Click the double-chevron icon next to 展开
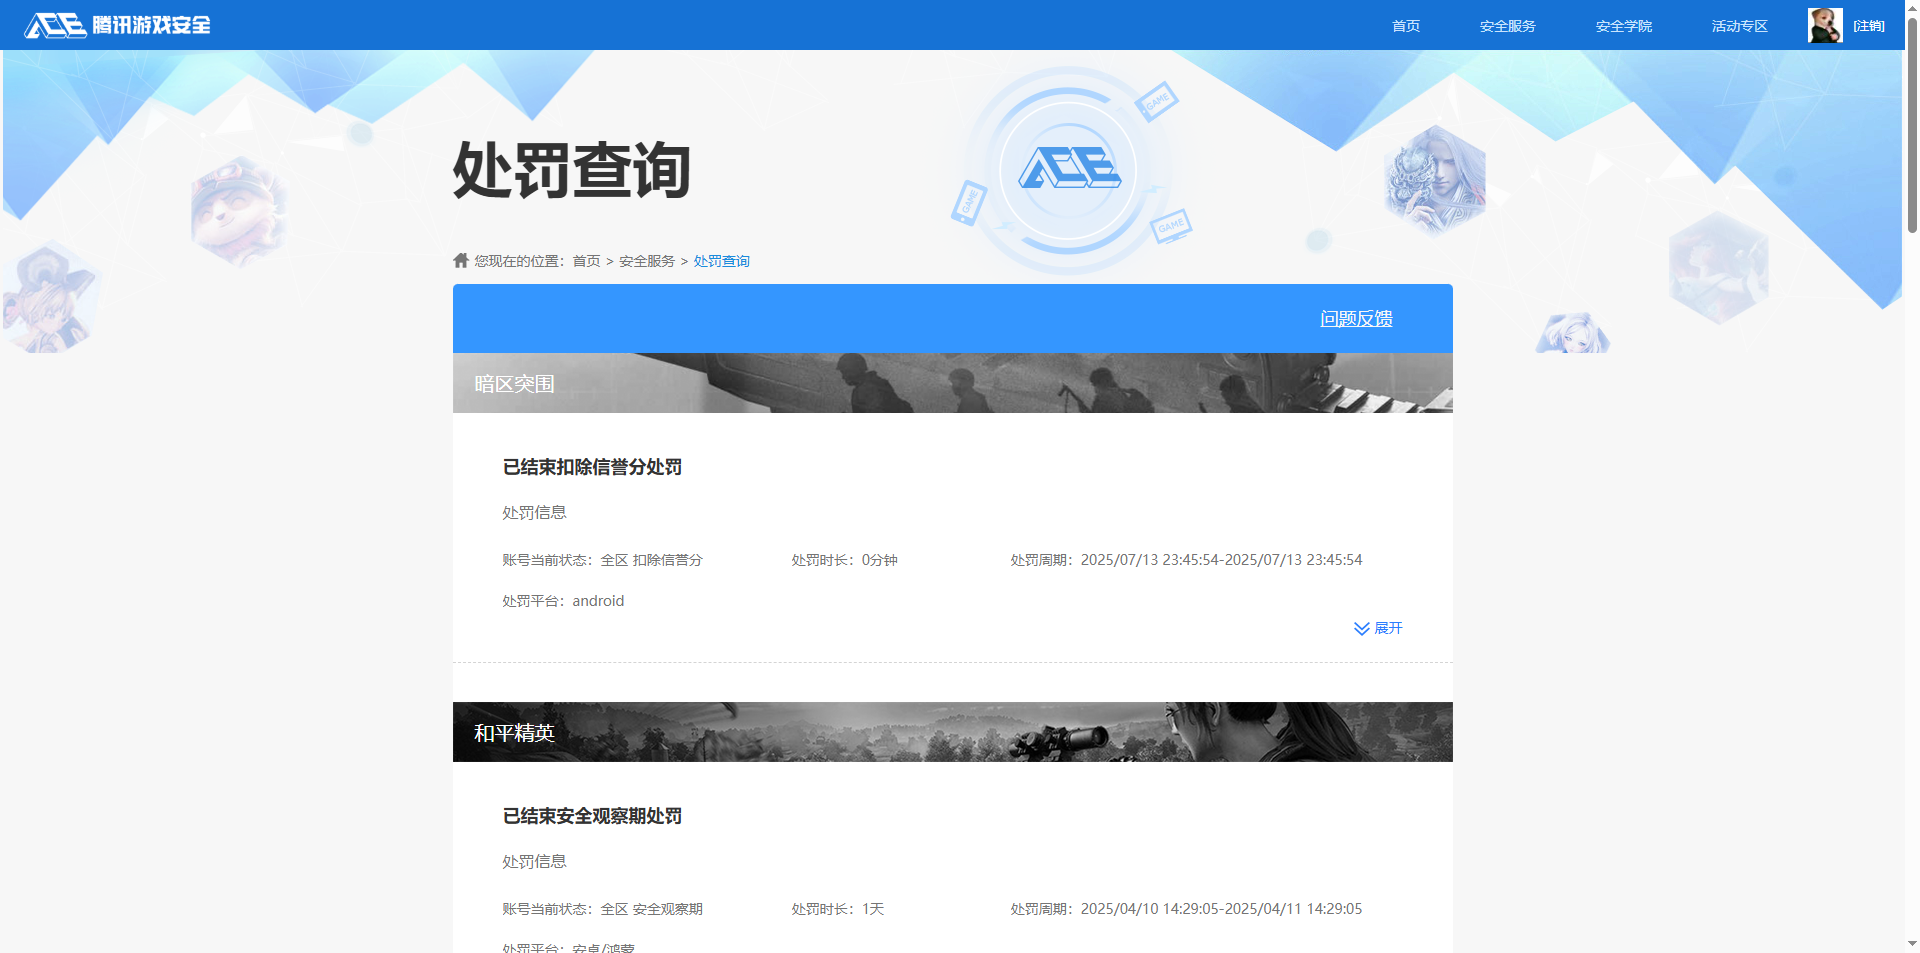Screen dimensions: 1920x953 [x=1360, y=629]
